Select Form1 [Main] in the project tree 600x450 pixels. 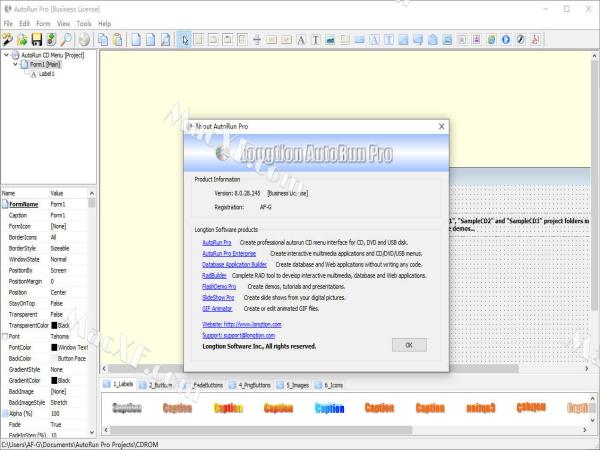[x=45, y=64]
